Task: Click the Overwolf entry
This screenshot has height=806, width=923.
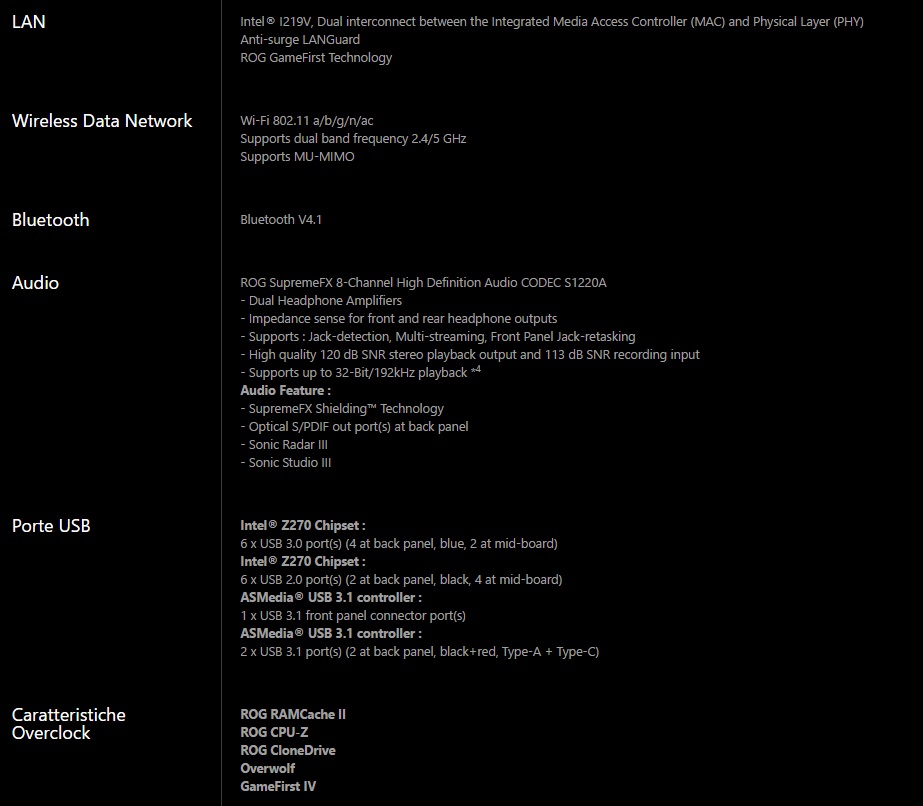Action: (x=268, y=769)
